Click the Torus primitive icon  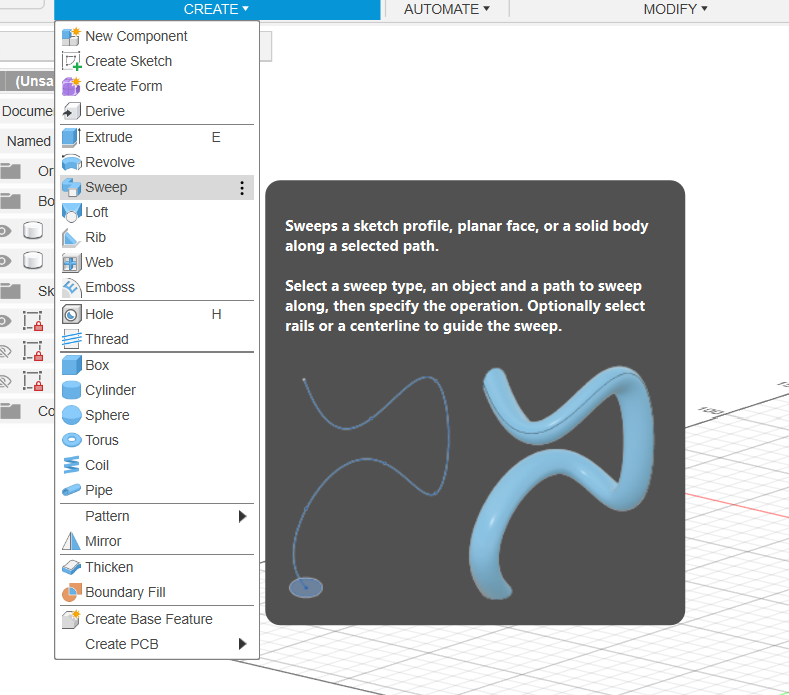point(71,440)
